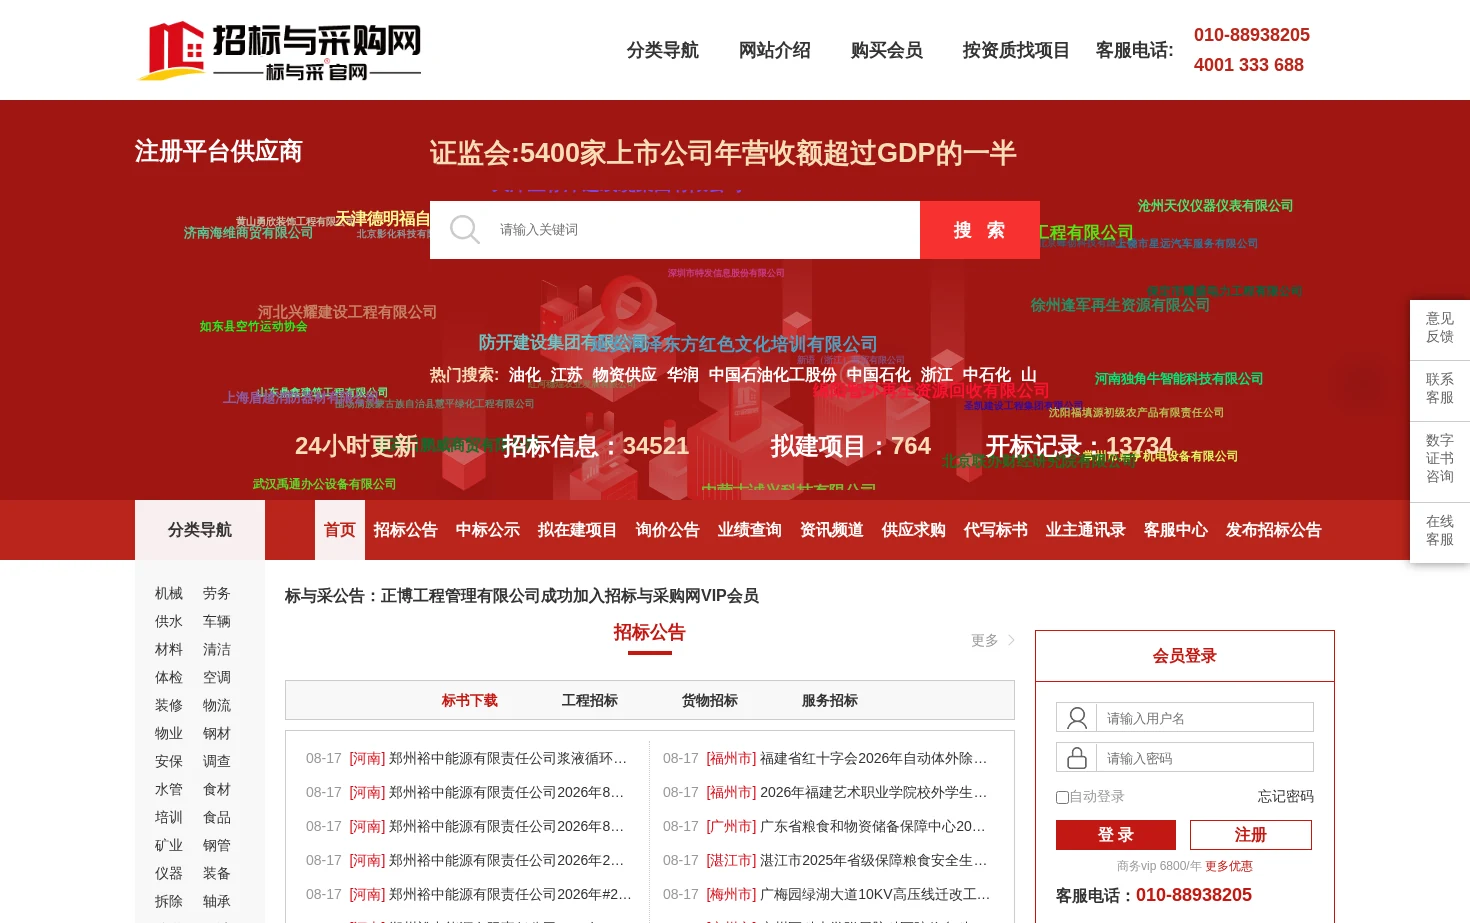
Task: Select hot search term 物资供应
Action: tap(625, 375)
